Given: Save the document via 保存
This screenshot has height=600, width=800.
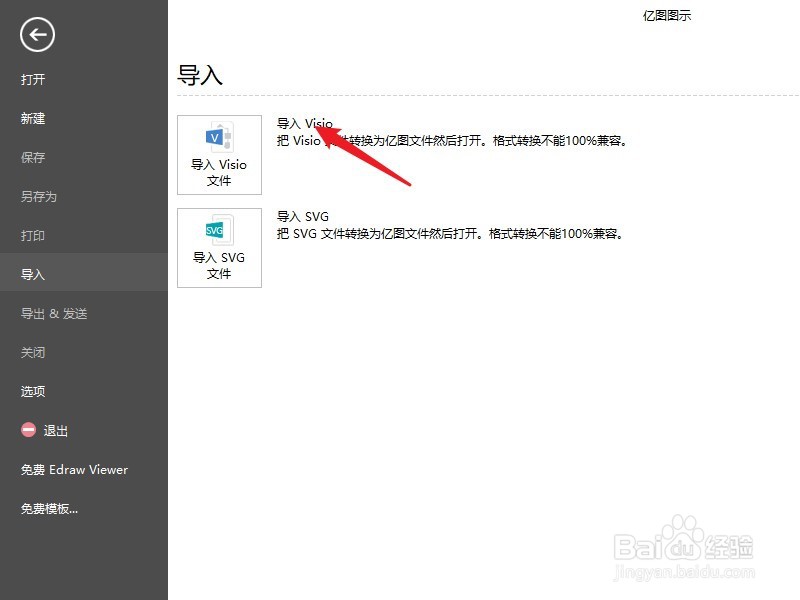Looking at the screenshot, I should (33, 157).
